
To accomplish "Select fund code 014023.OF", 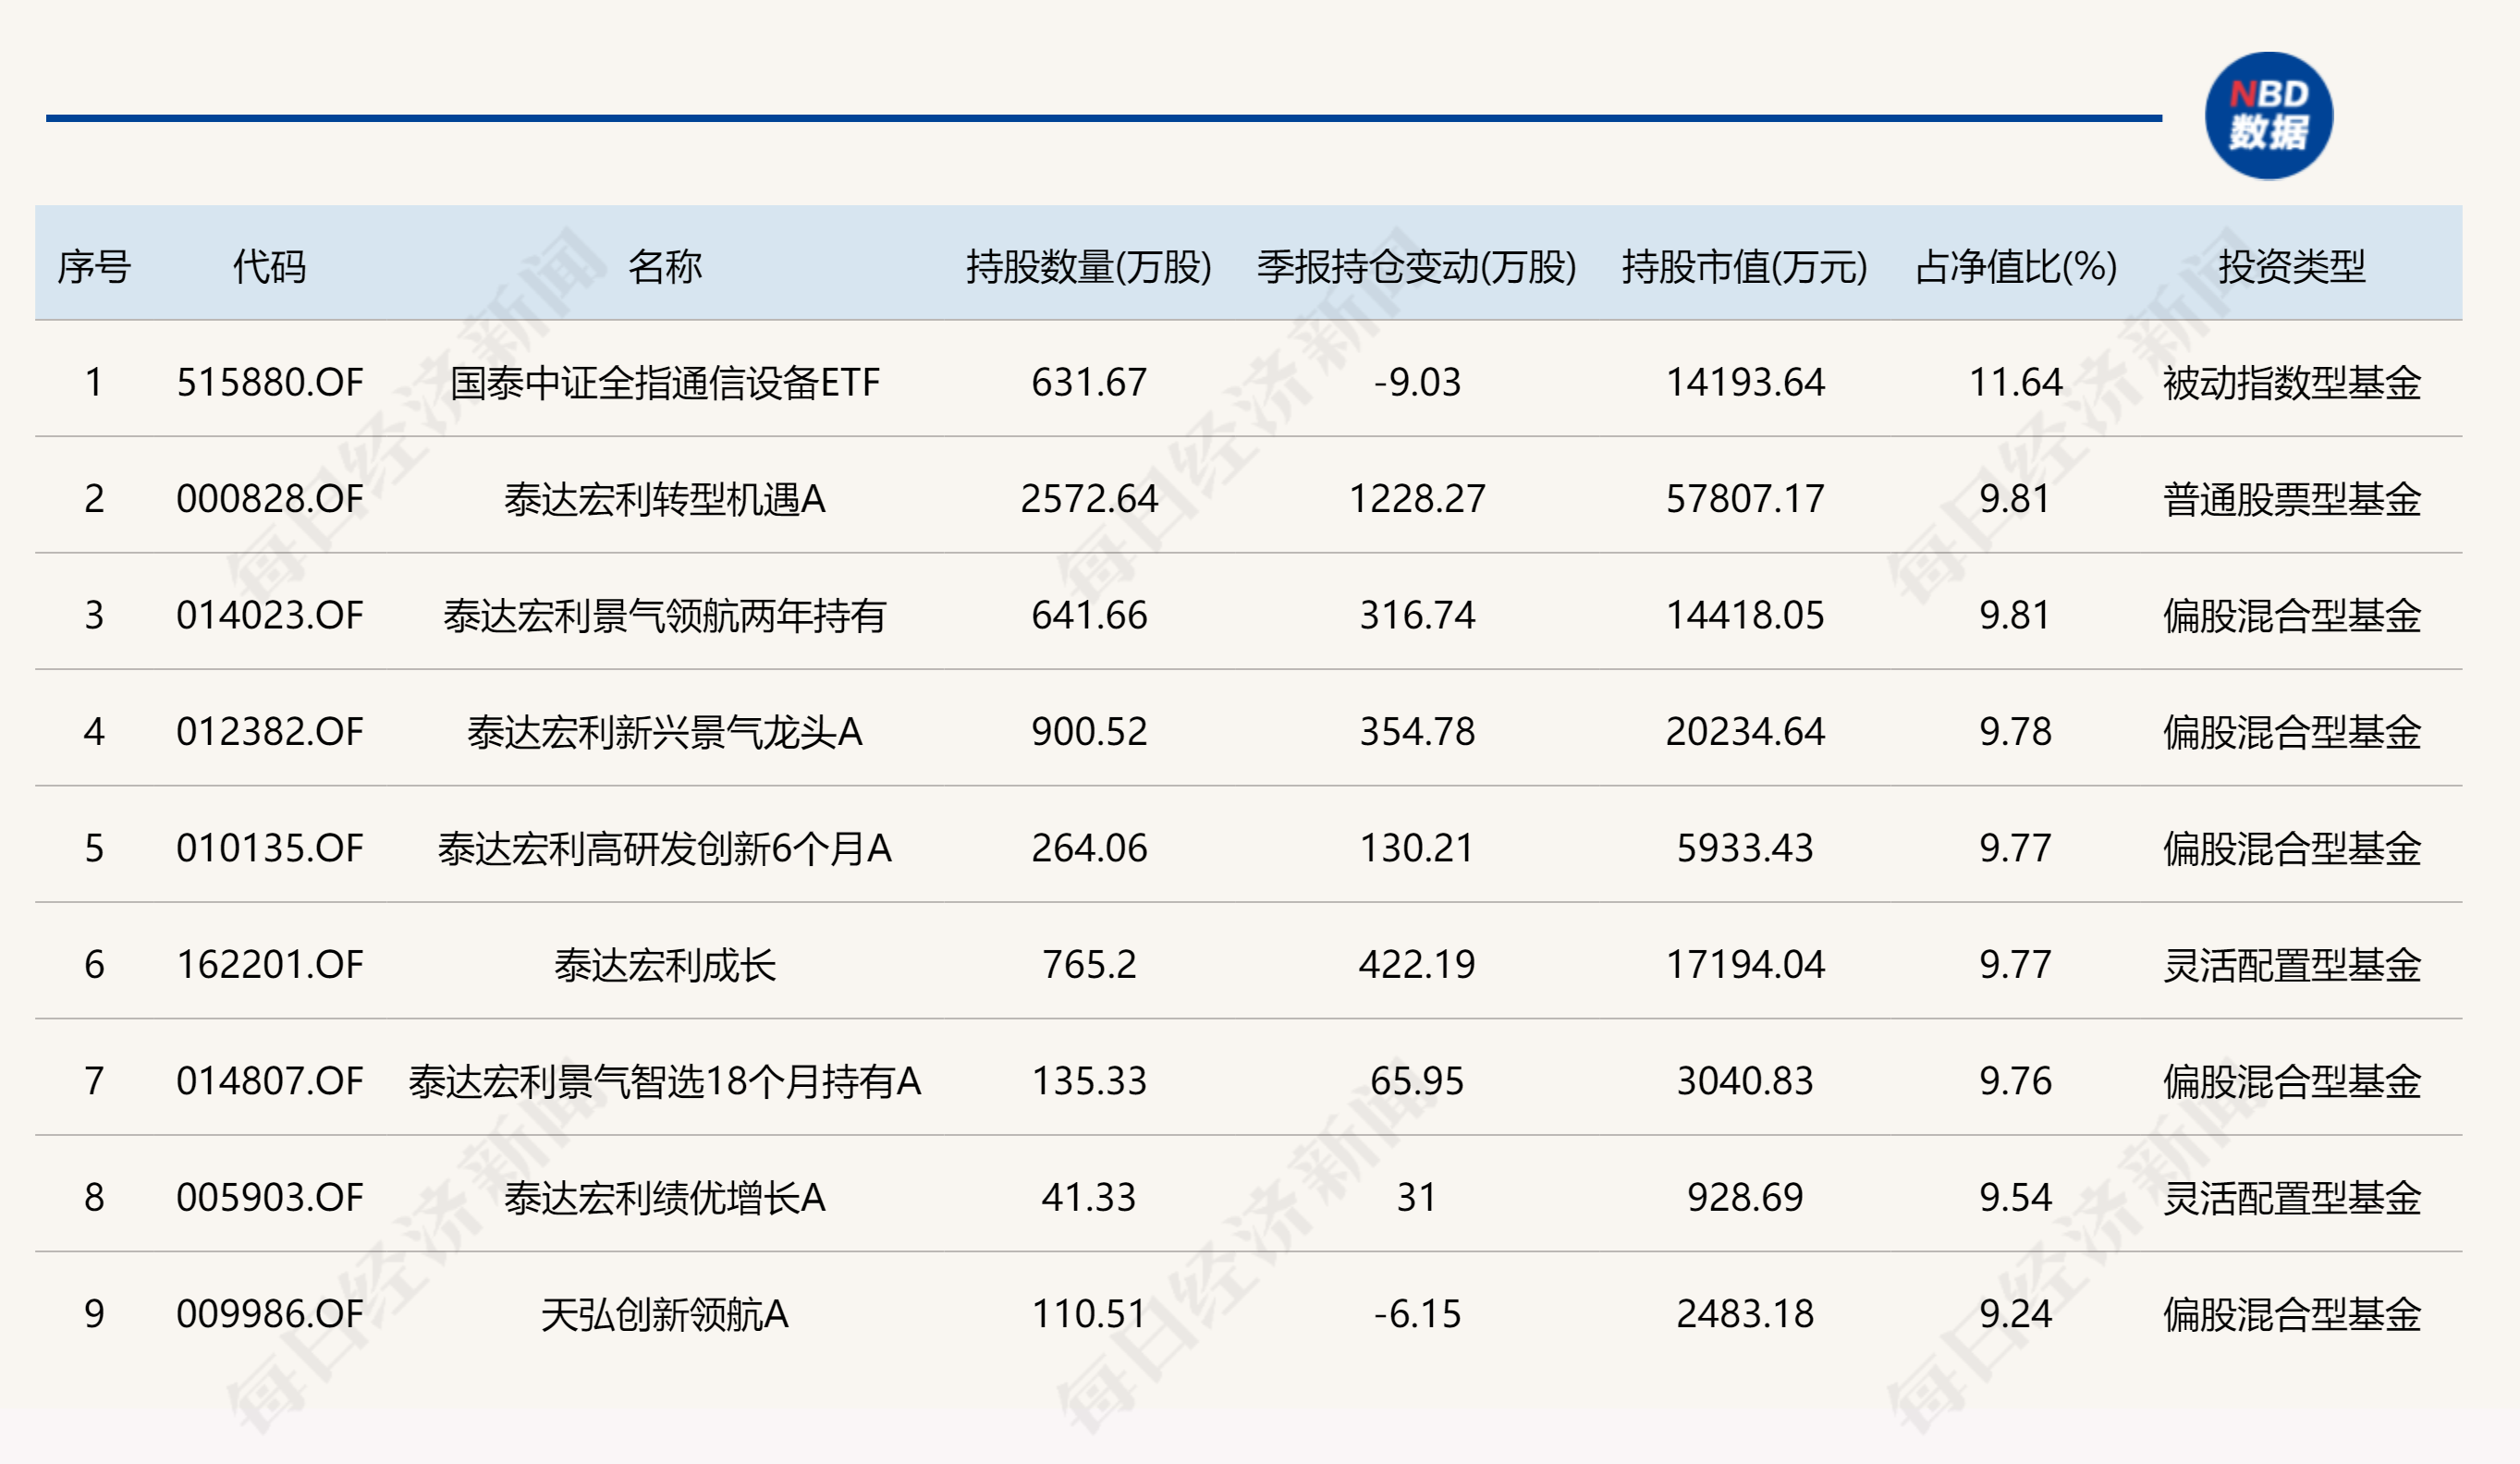I will coord(270,616).
